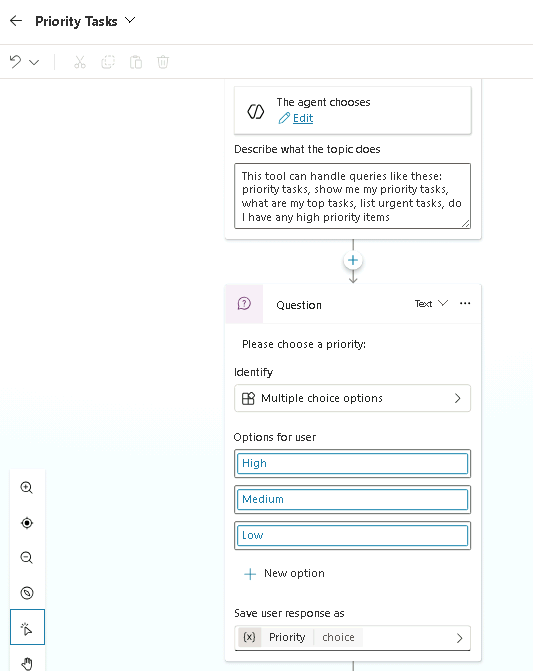Open the Priority Tasks title dropdown
Screen dimensions: 533x671
[x=130, y=20]
